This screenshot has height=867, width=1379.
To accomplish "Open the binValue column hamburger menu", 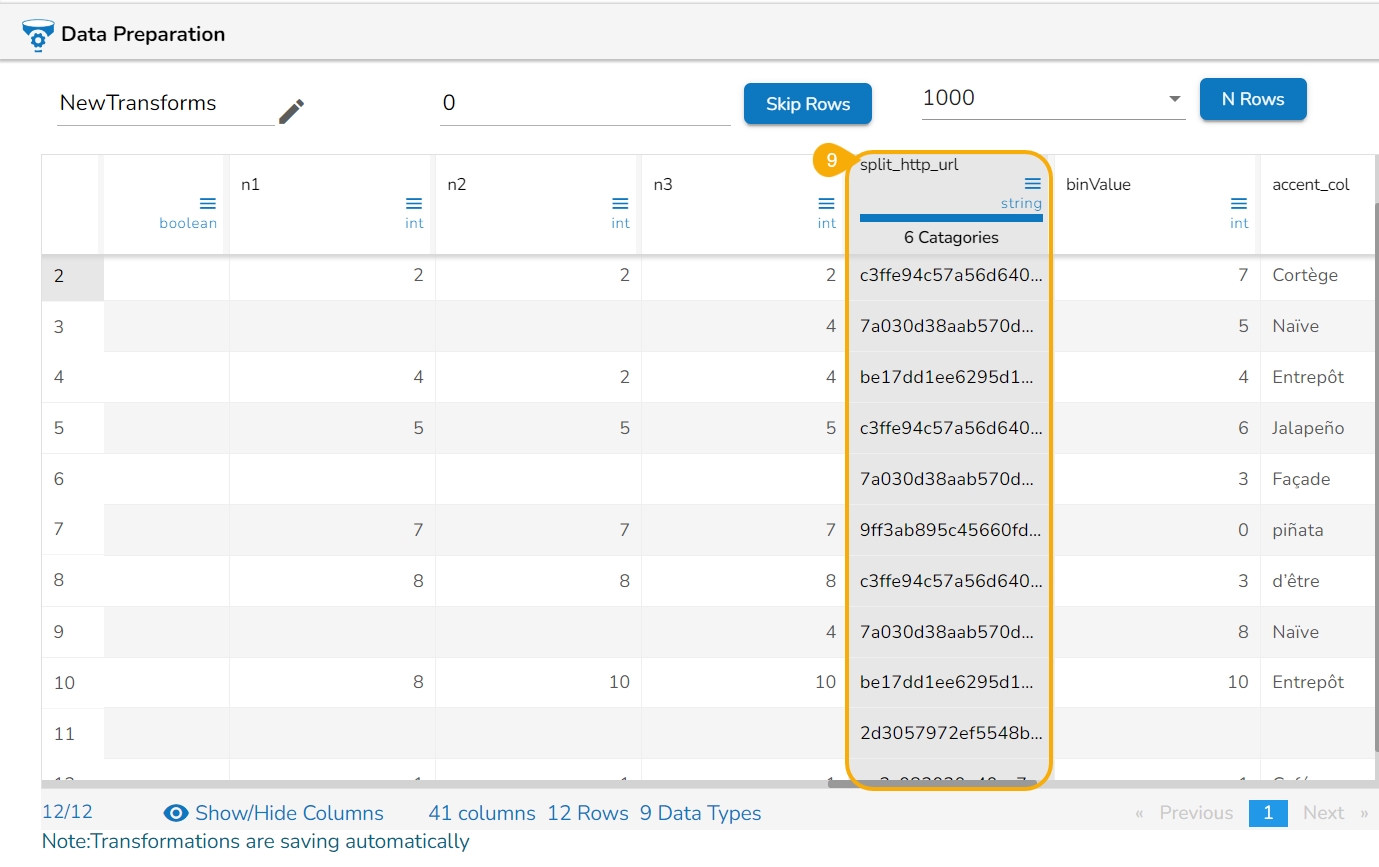I will click(x=1239, y=204).
